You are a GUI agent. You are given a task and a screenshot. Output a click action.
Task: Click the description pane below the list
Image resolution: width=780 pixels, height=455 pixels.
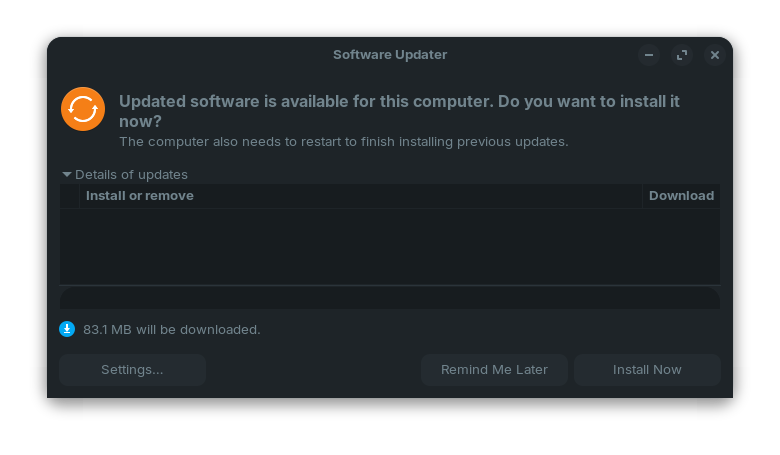pyautogui.click(x=390, y=299)
